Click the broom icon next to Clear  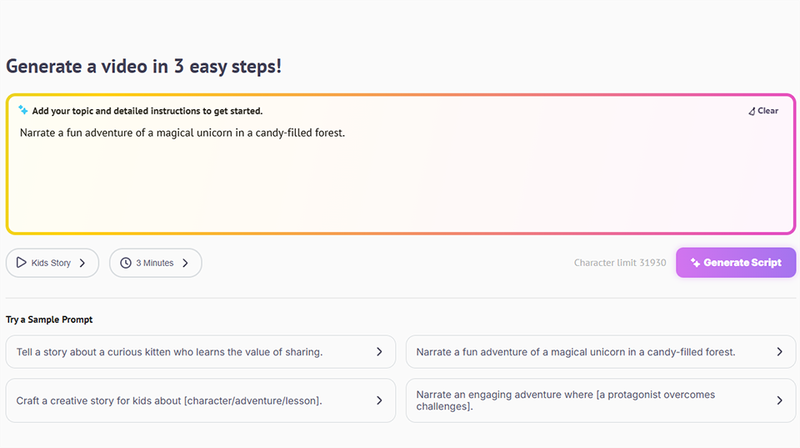click(x=752, y=111)
